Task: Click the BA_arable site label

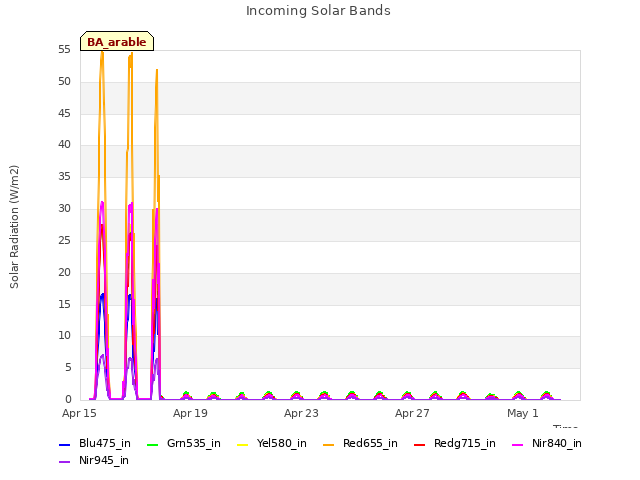Action: pos(117,42)
